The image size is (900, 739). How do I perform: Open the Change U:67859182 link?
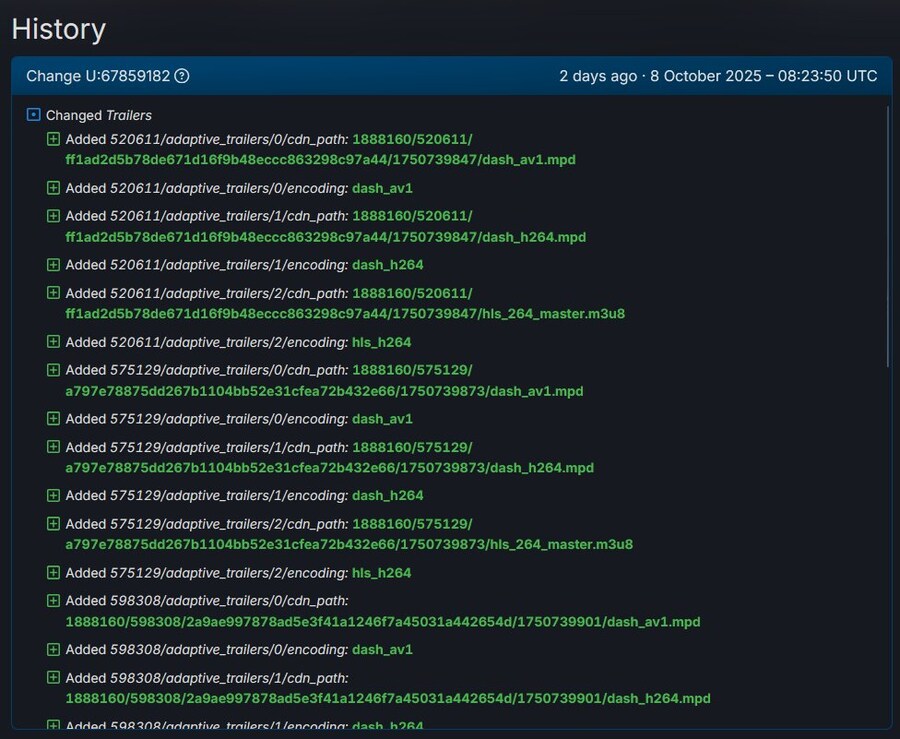coord(98,77)
